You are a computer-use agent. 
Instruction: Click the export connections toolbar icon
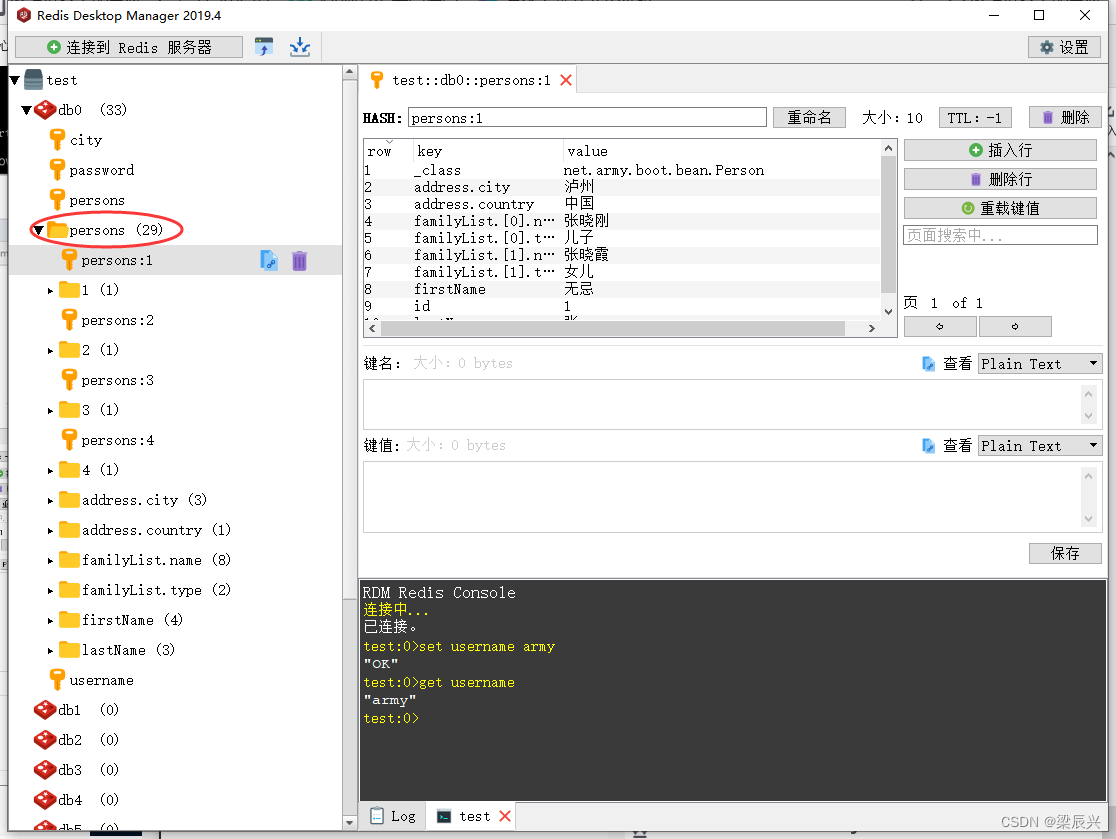pyautogui.click(x=264, y=47)
